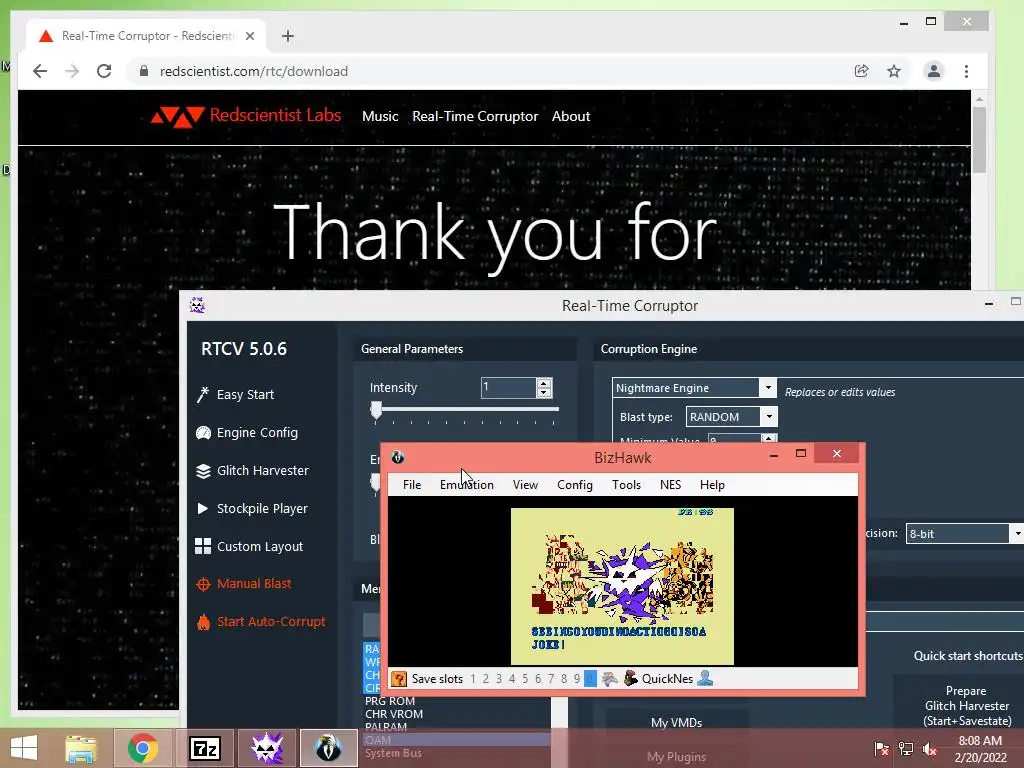Open the Glitch Harvester
The image size is (1024, 768).
tap(252, 470)
